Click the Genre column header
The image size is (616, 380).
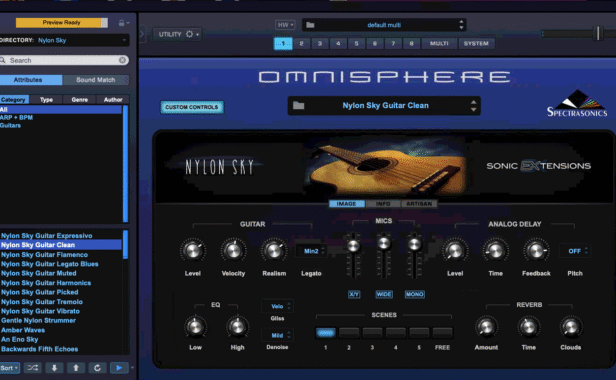pos(80,99)
